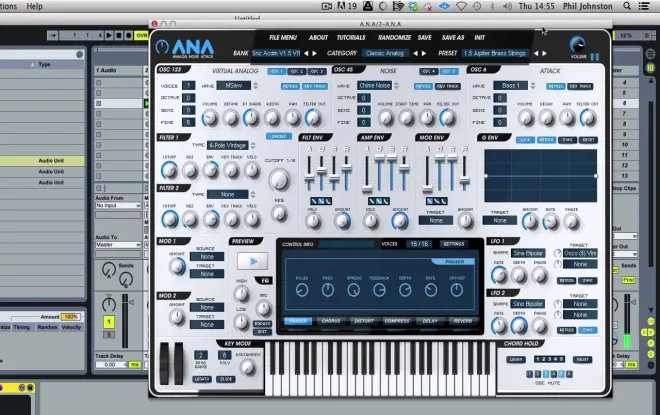Open LFO 1 shape dropdown Sine Bipolar
Viewport: 660px width, 415px height.
528,253
